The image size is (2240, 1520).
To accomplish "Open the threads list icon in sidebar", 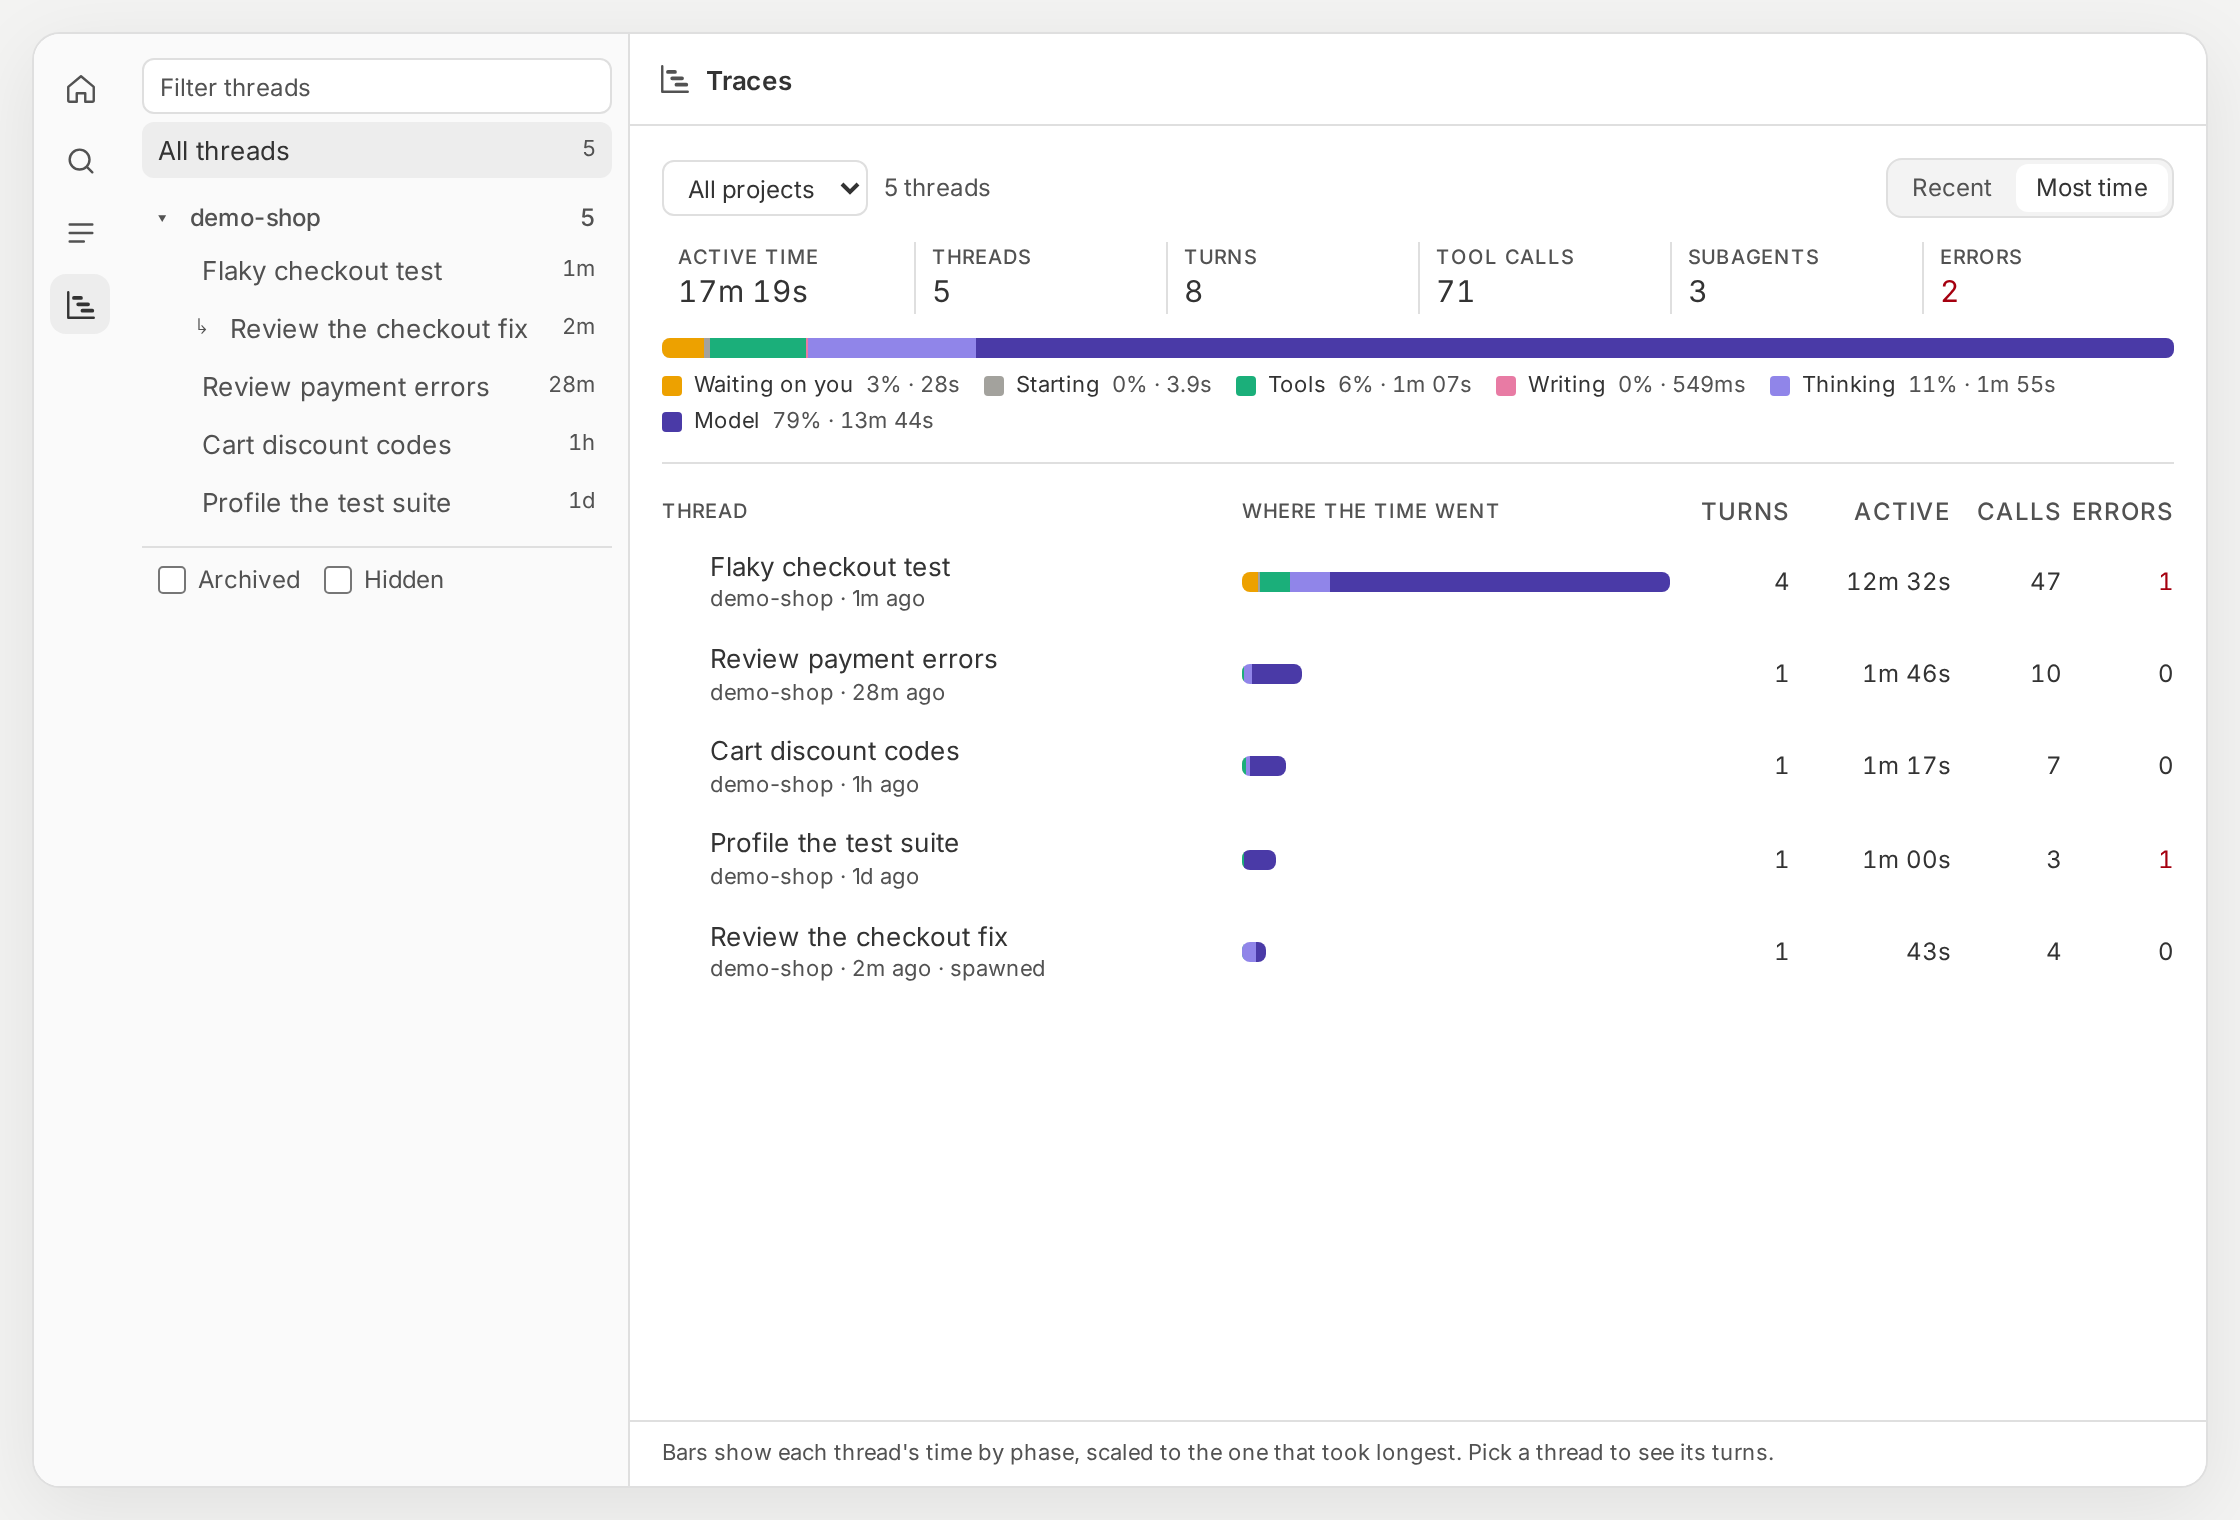I will point(81,233).
